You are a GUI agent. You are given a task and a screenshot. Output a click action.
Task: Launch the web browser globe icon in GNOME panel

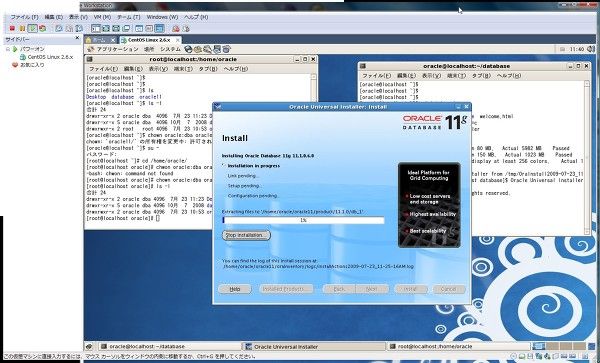tap(188, 49)
